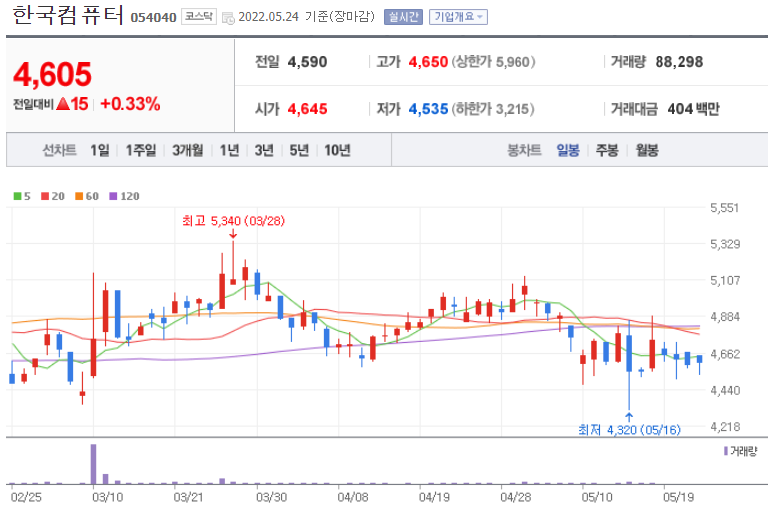Switch to 일봉 daily candle chart
The image size is (768, 518).
[x=568, y=150]
